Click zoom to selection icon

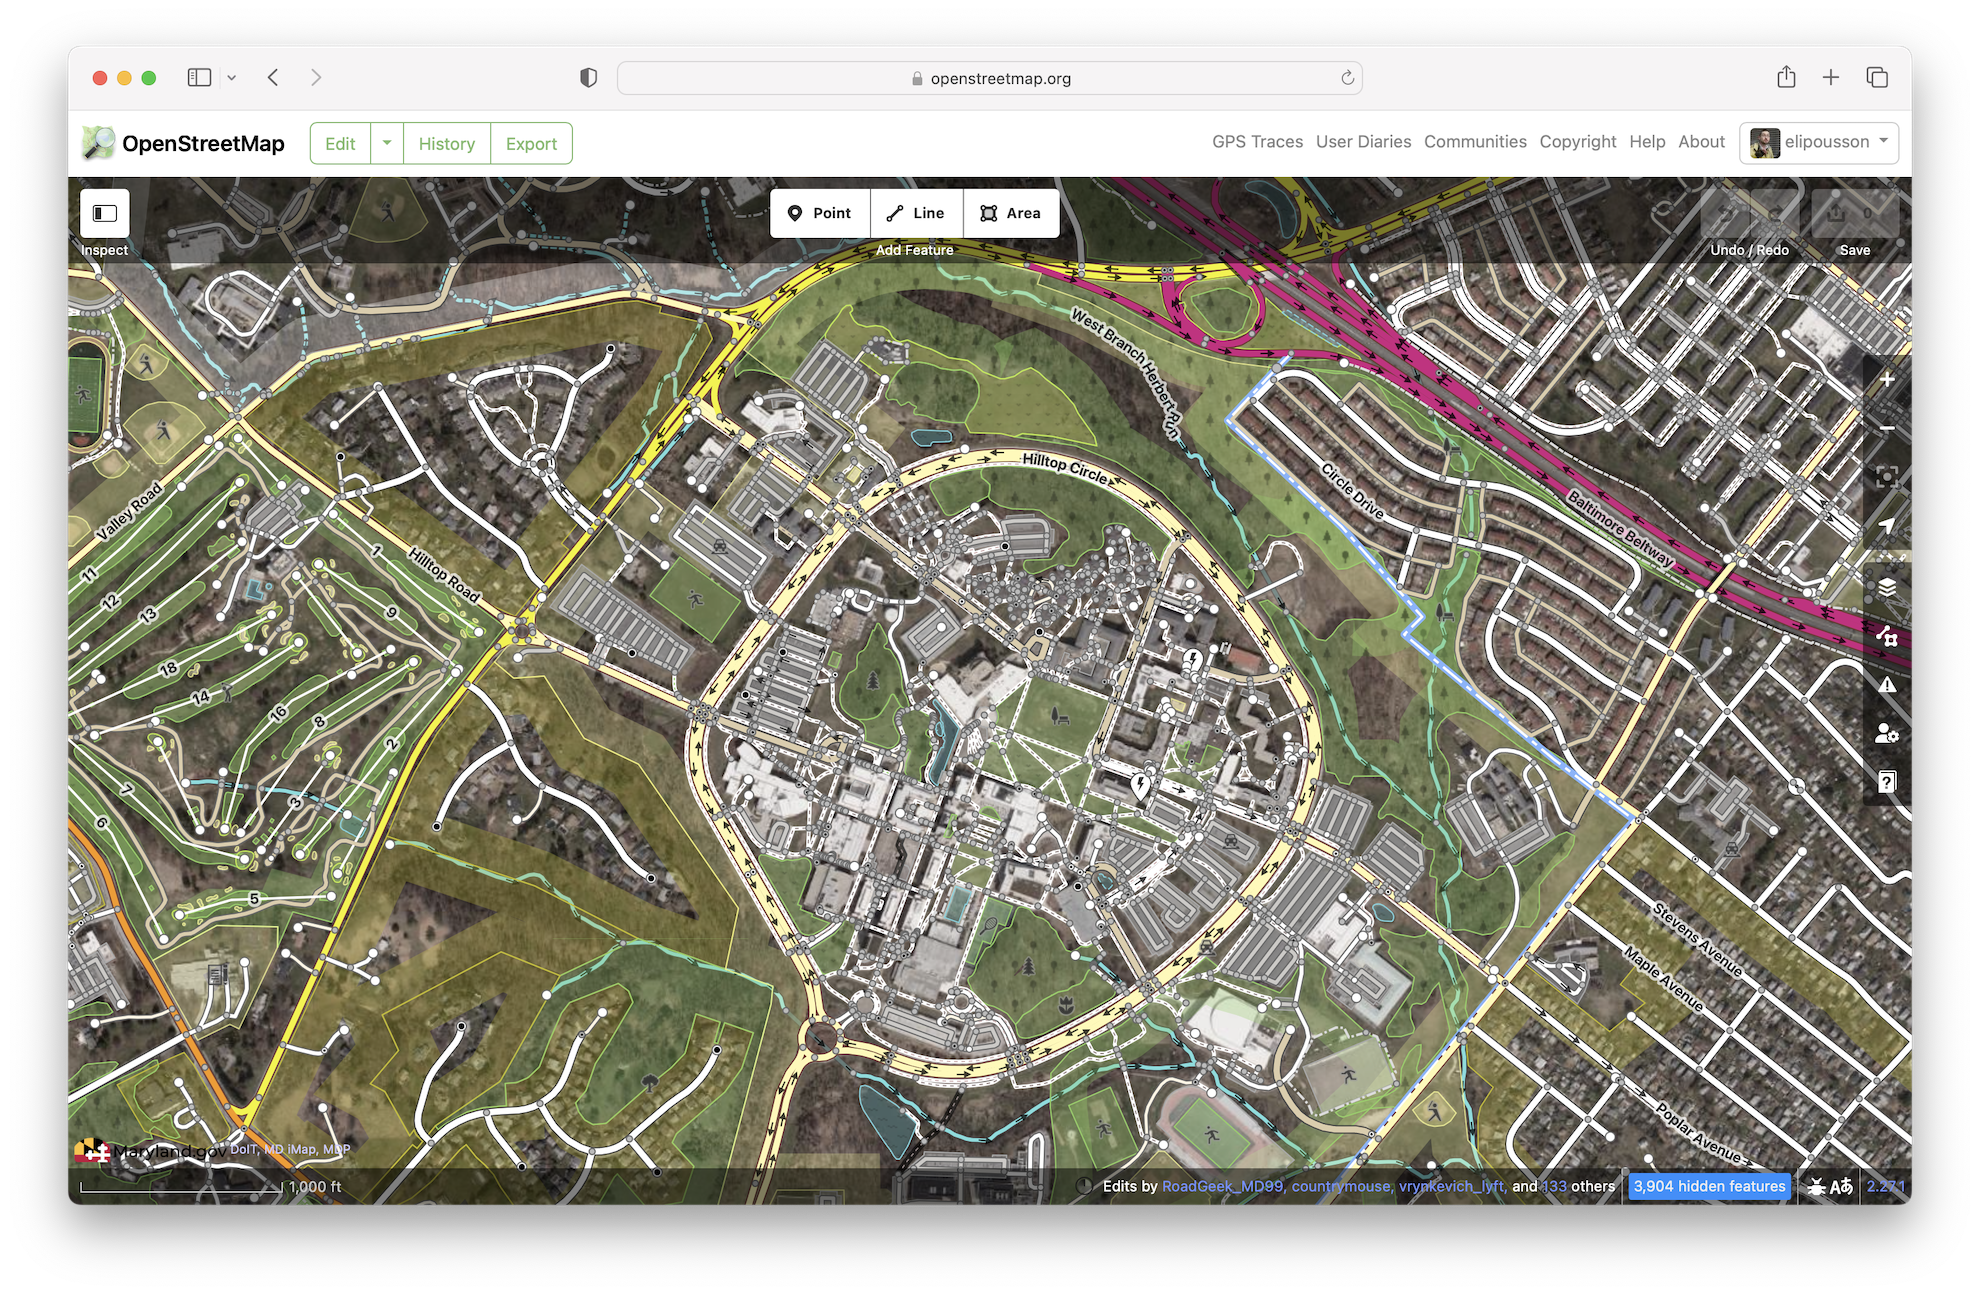(1887, 477)
